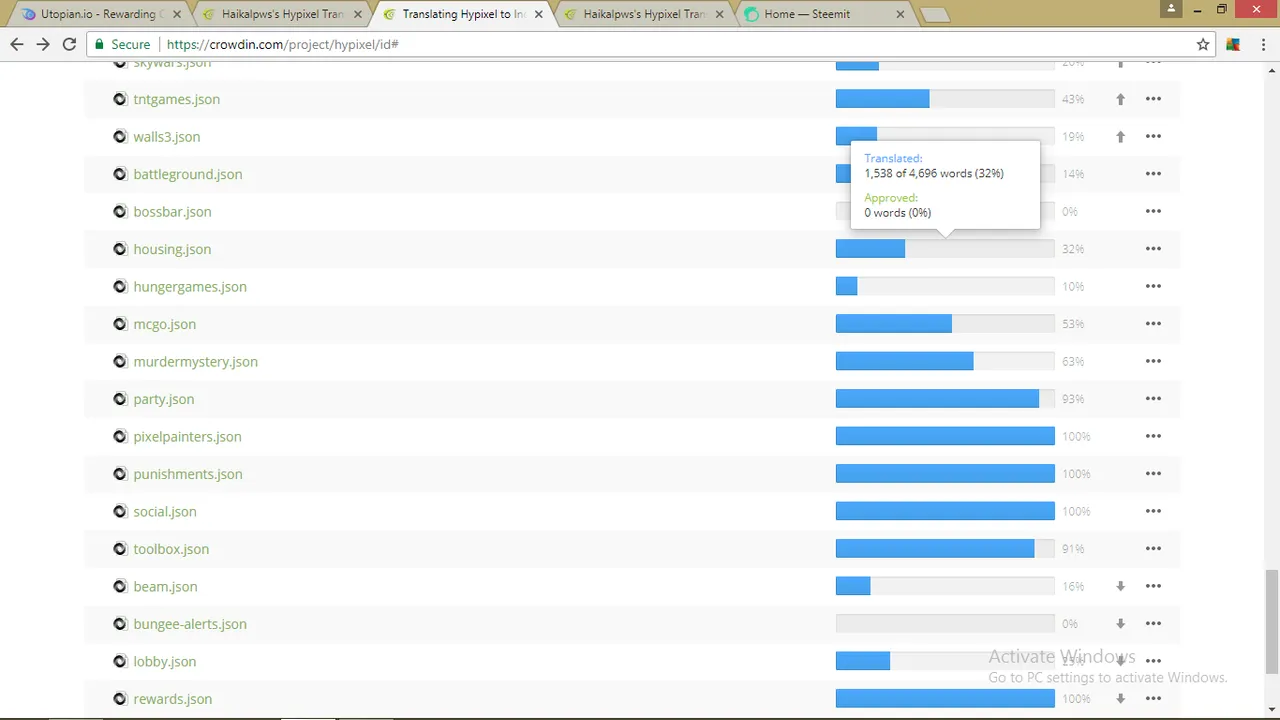Viewport: 1280px width, 720px height.
Task: Open battleground.json file
Action: [x=187, y=174]
